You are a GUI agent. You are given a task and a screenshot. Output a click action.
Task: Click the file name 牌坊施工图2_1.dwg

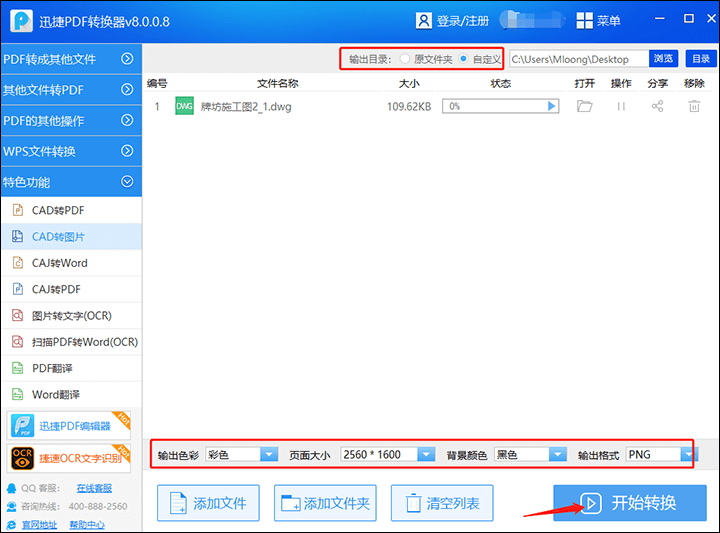[x=246, y=107]
